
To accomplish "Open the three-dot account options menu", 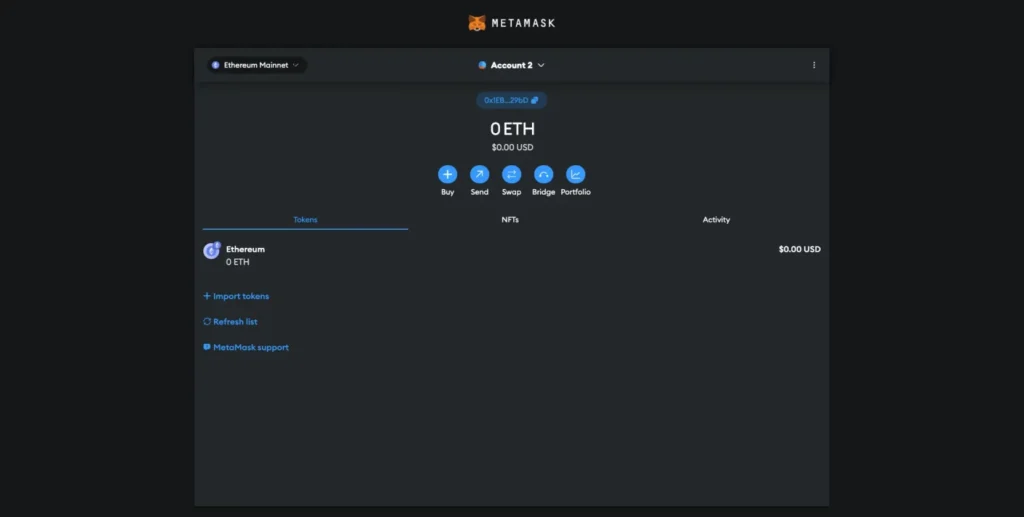I will pos(814,65).
